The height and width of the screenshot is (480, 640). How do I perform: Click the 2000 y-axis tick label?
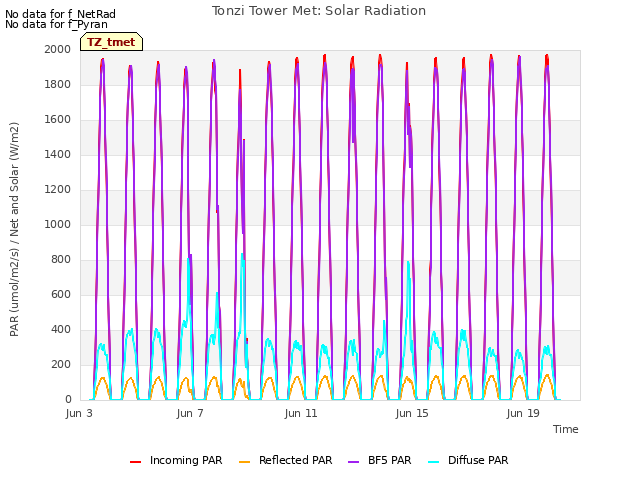click(58, 49)
